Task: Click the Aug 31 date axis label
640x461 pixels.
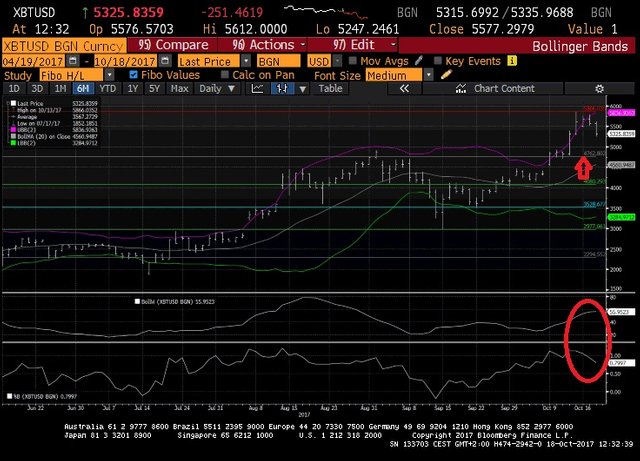Action: click(369, 408)
